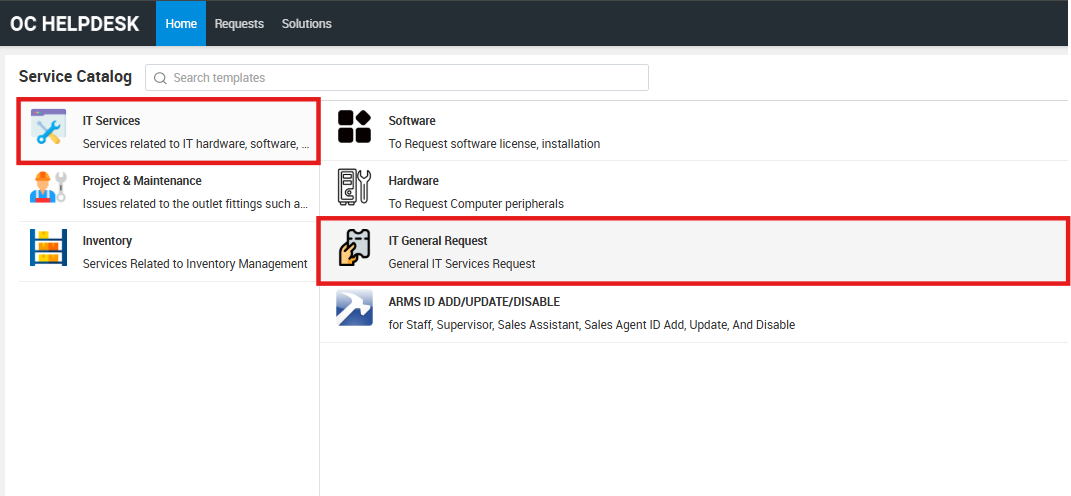Screen dimensions: 1071x496
Task: Open the Software template title
Action: click(x=412, y=121)
